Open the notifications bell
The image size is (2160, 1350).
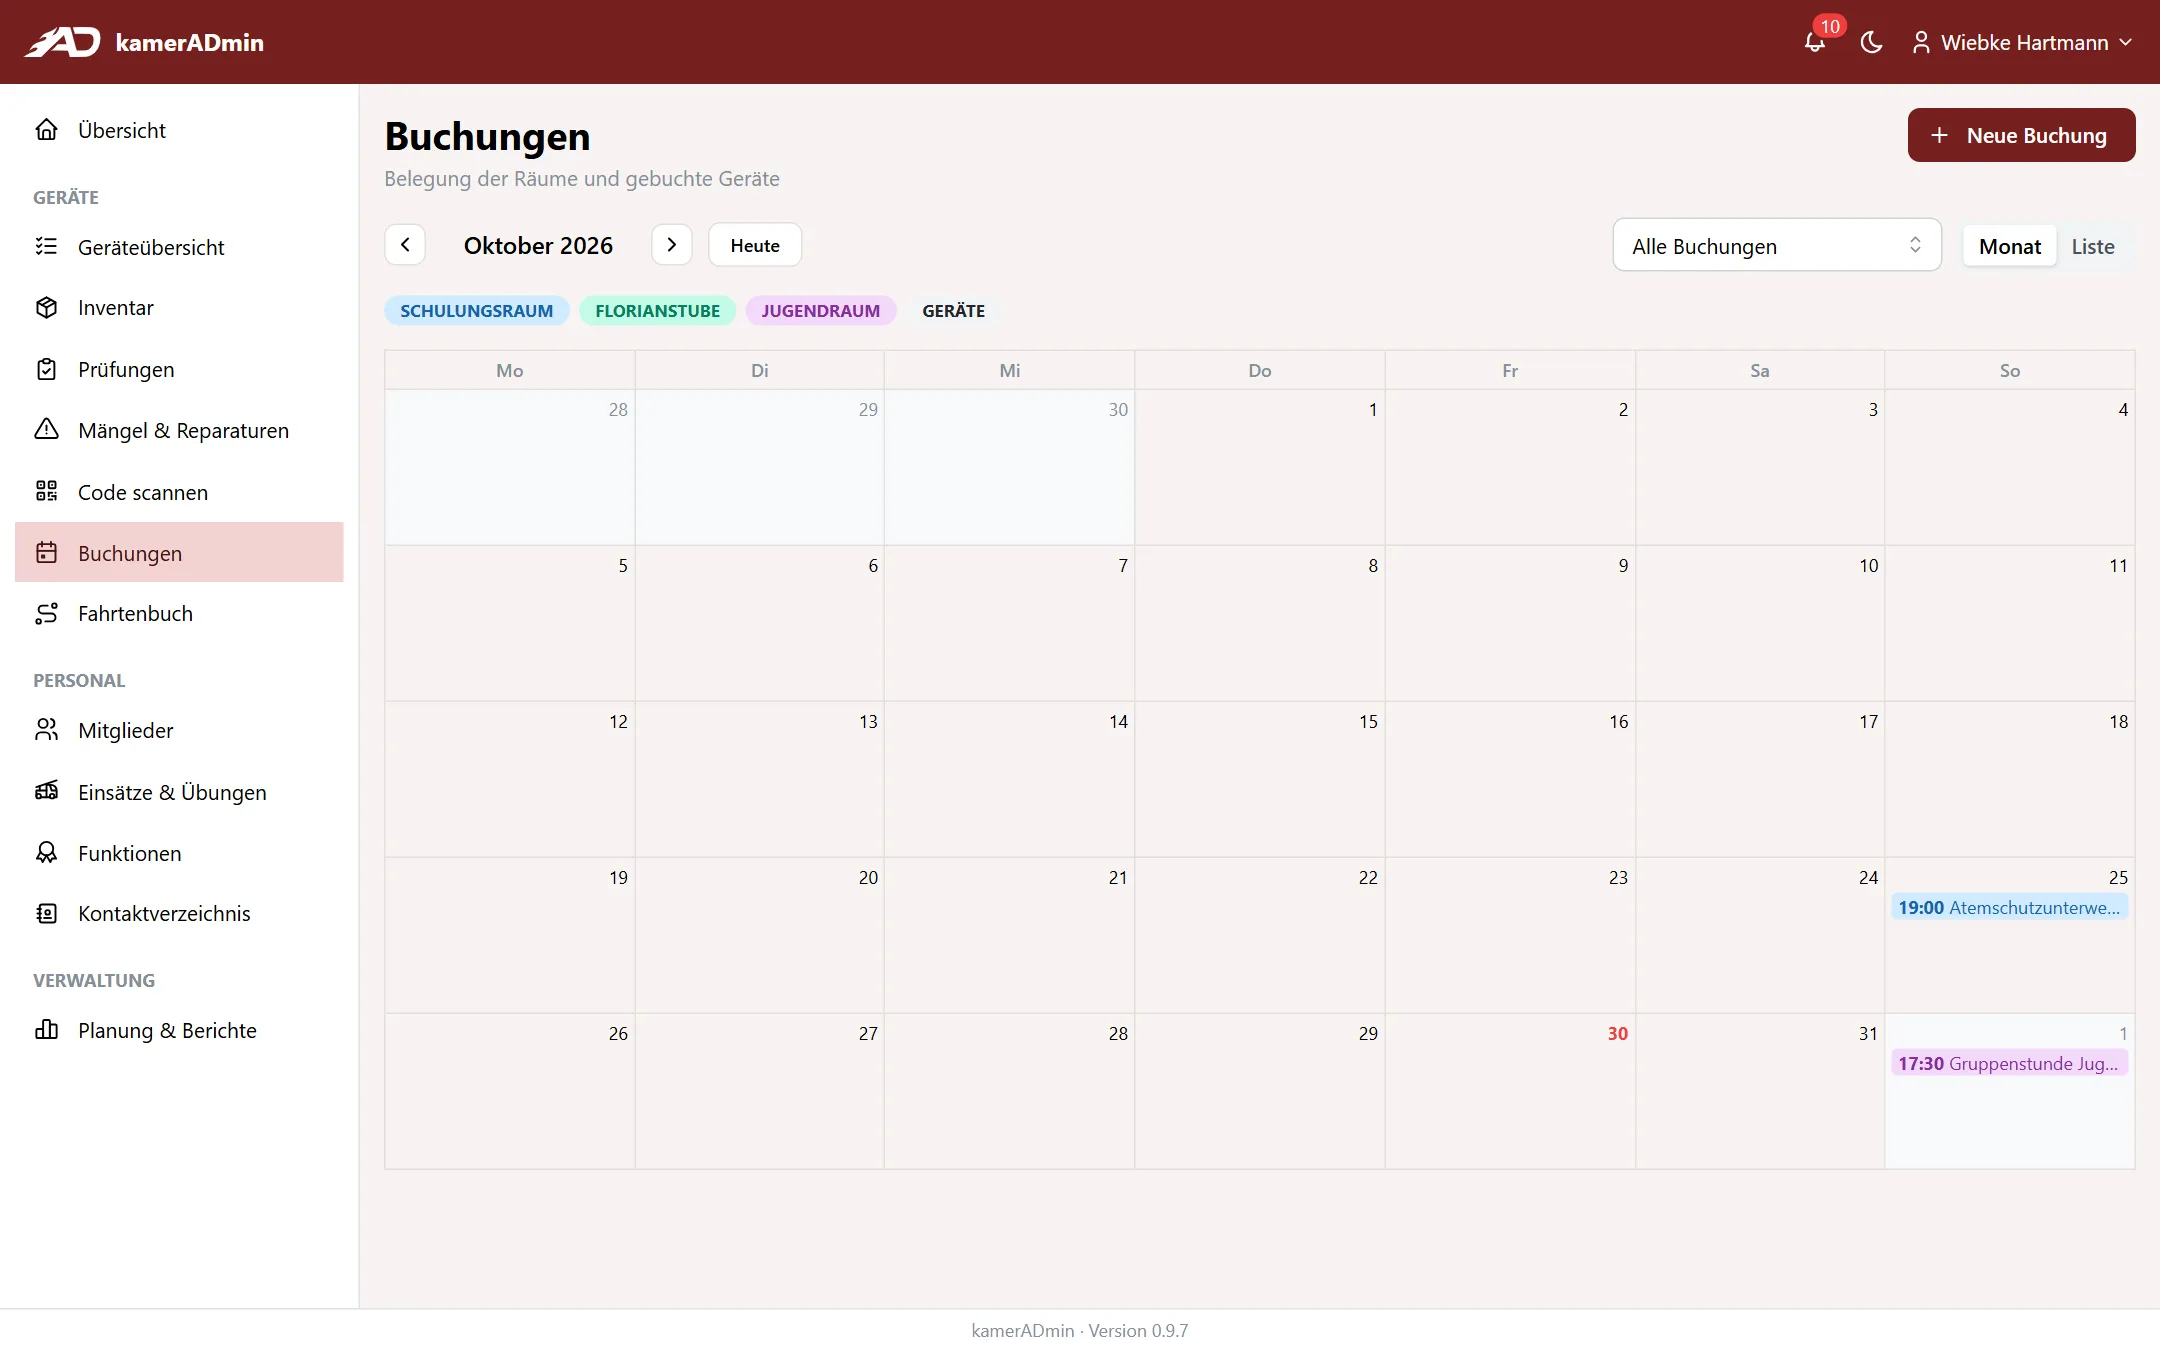tap(1814, 42)
